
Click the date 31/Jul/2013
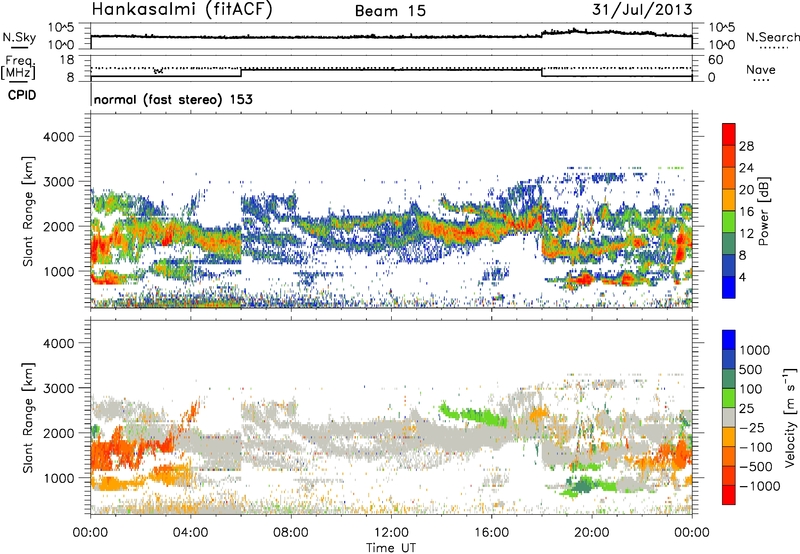pyautogui.click(x=642, y=10)
